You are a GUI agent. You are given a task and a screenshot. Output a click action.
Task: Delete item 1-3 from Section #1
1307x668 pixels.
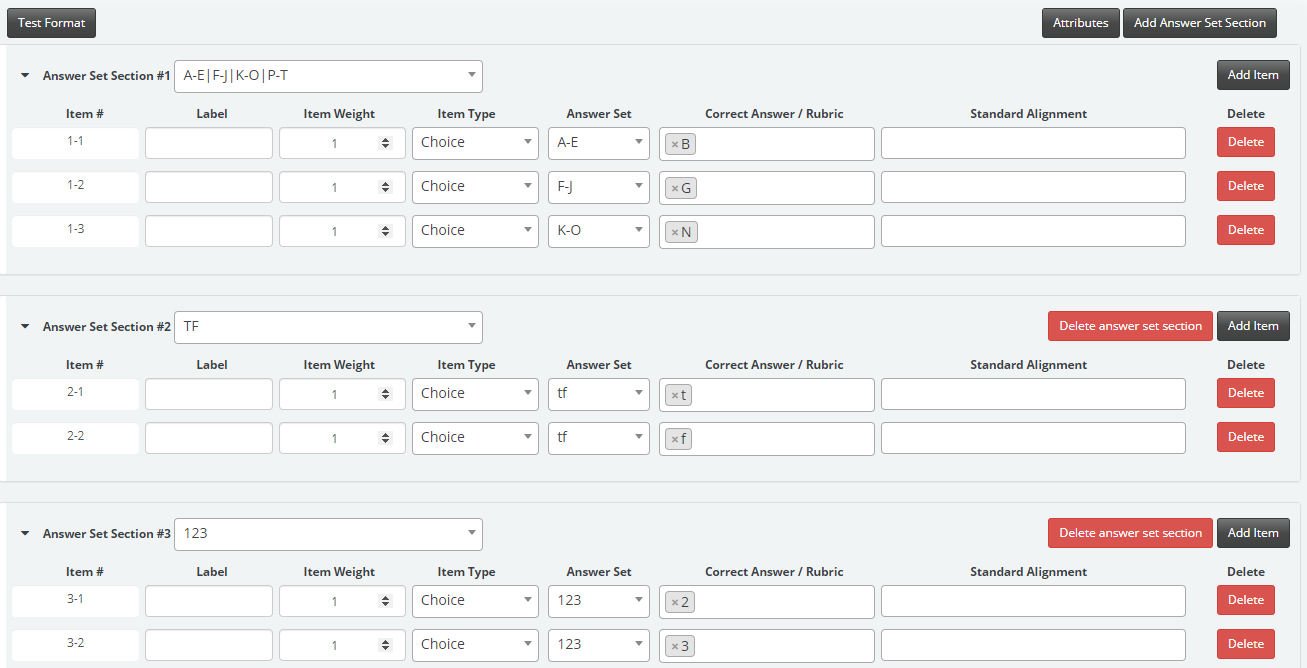[1245, 229]
